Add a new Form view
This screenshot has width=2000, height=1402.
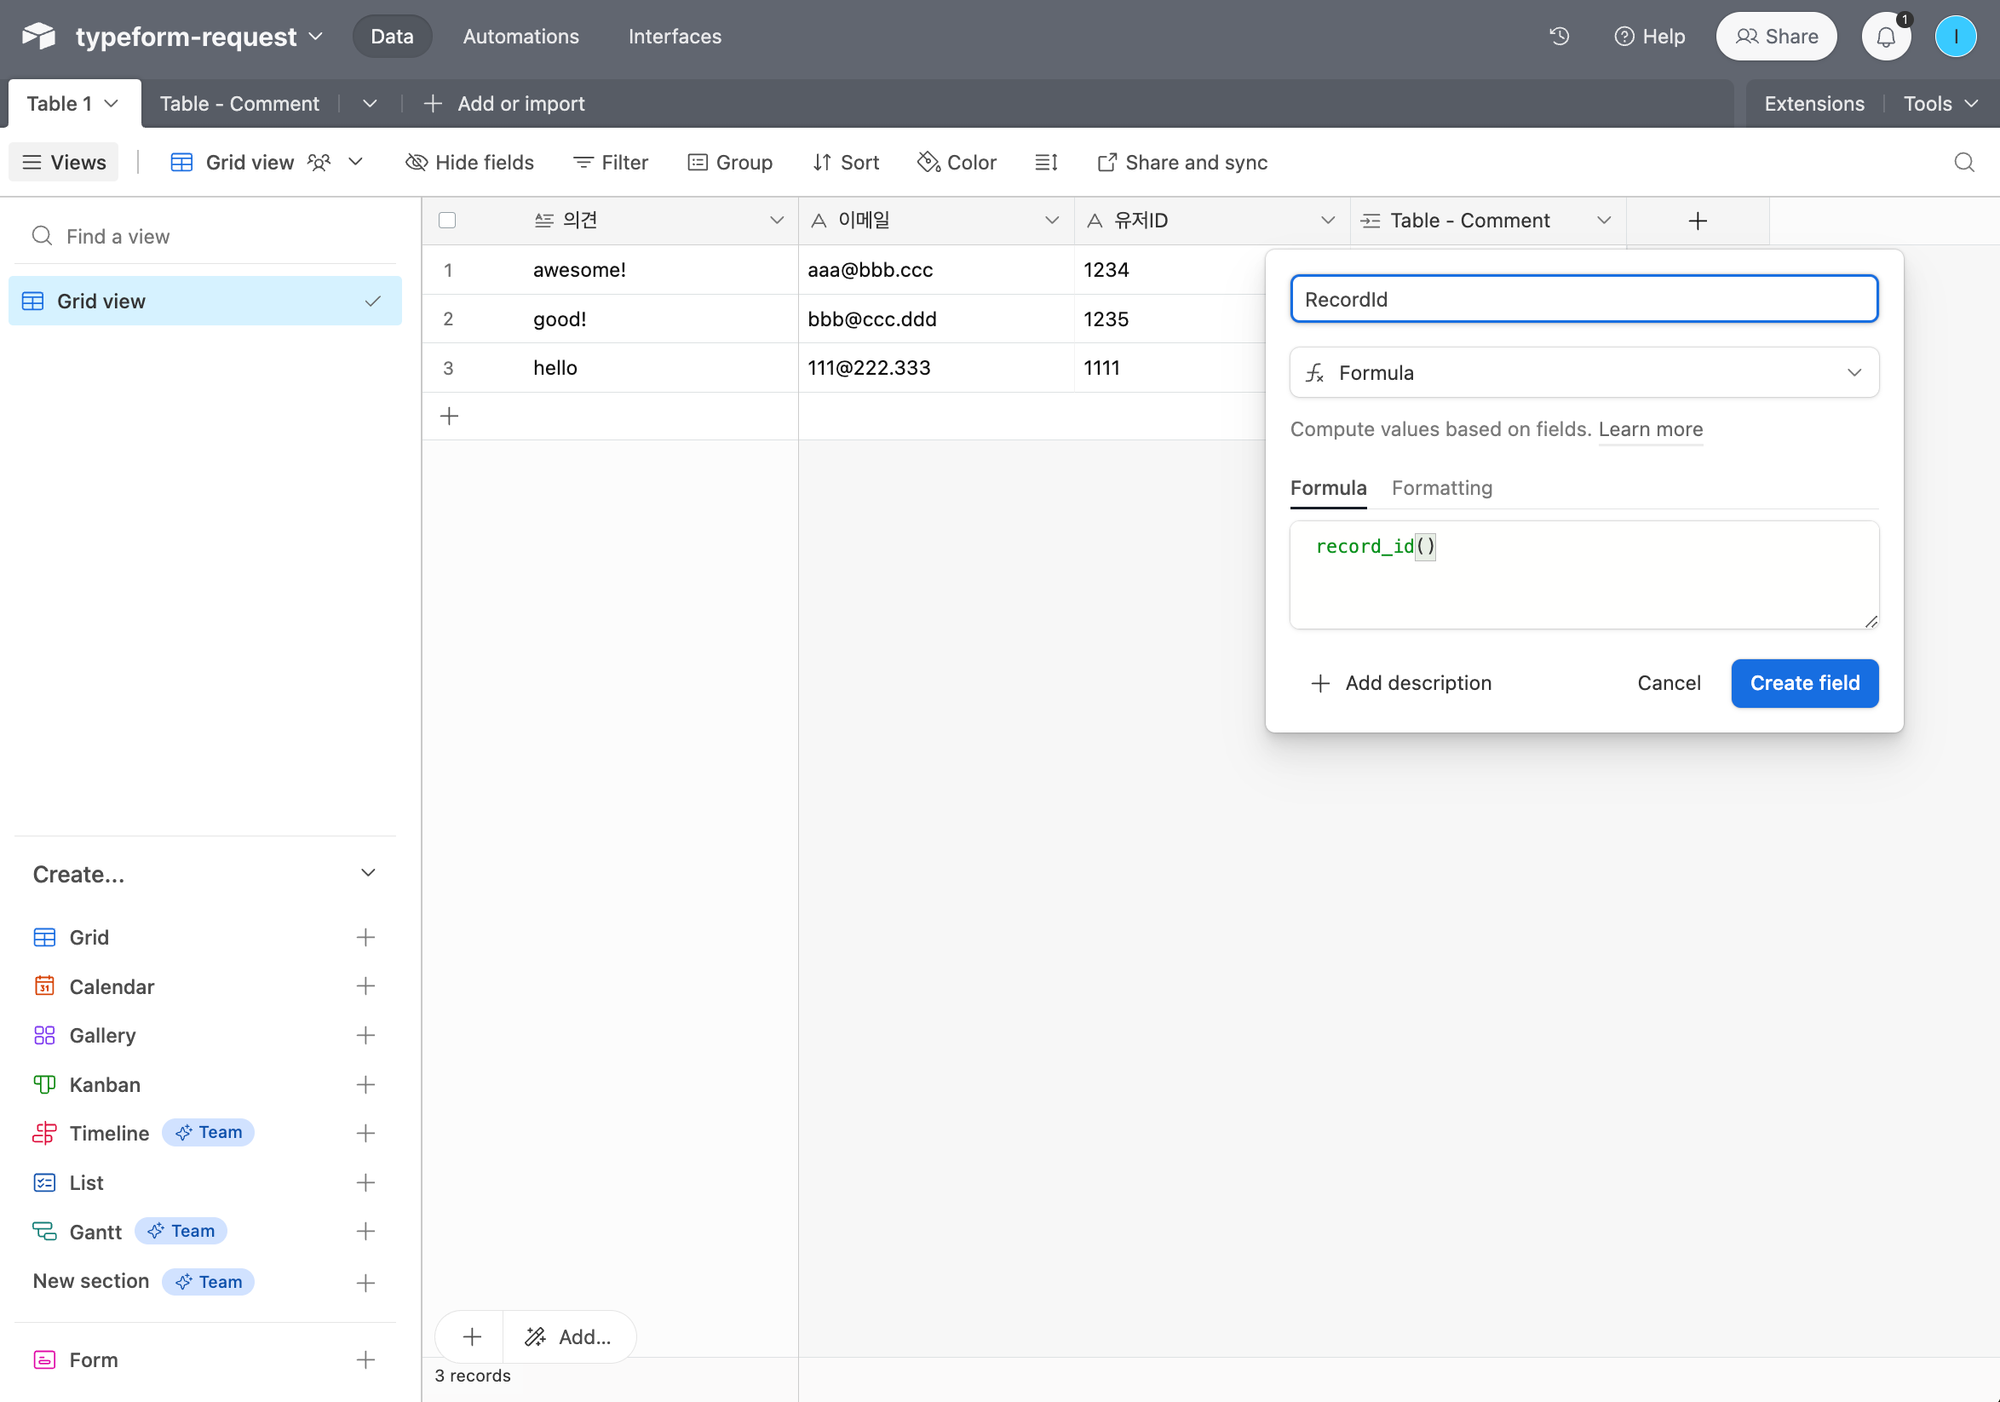click(x=365, y=1360)
